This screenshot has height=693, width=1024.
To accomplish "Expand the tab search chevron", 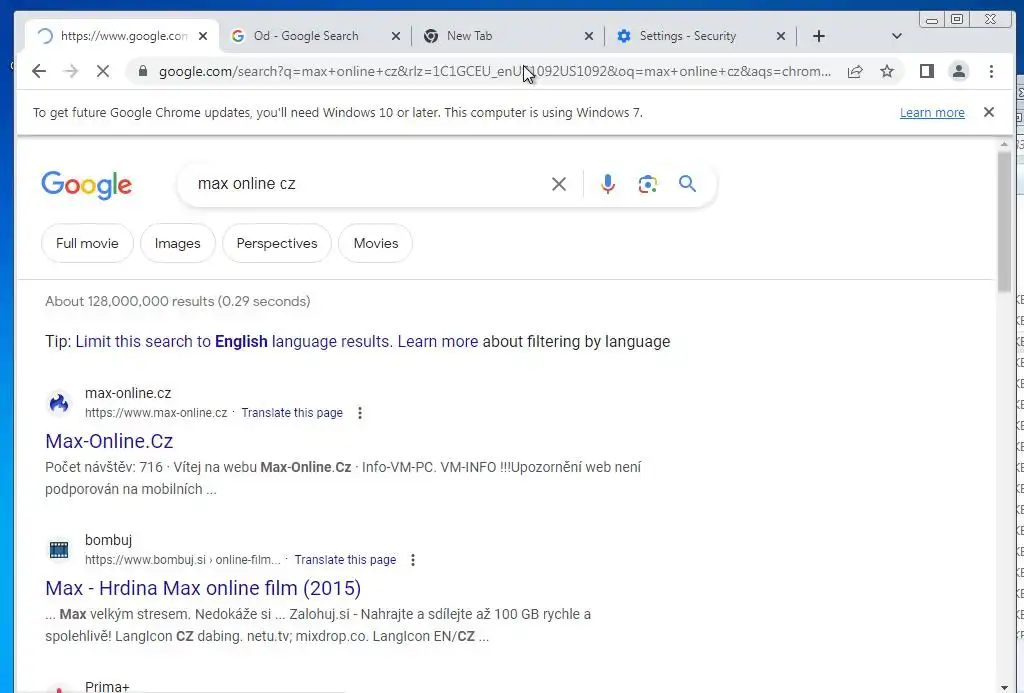I will [x=897, y=36].
